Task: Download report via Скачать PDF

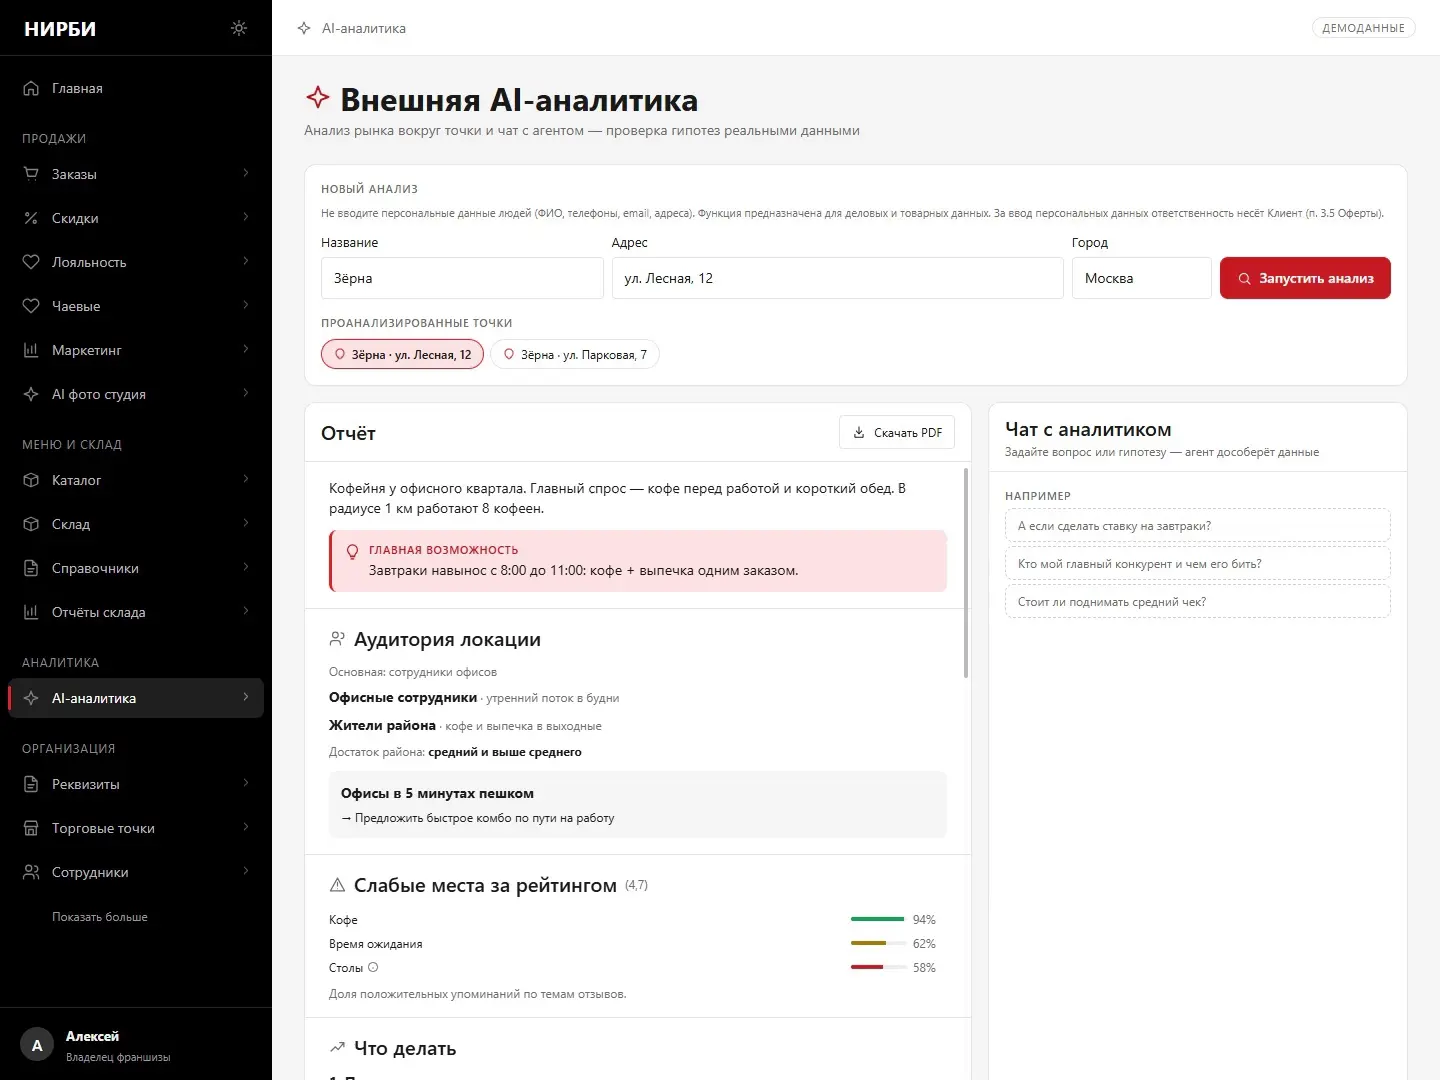Action: (897, 433)
